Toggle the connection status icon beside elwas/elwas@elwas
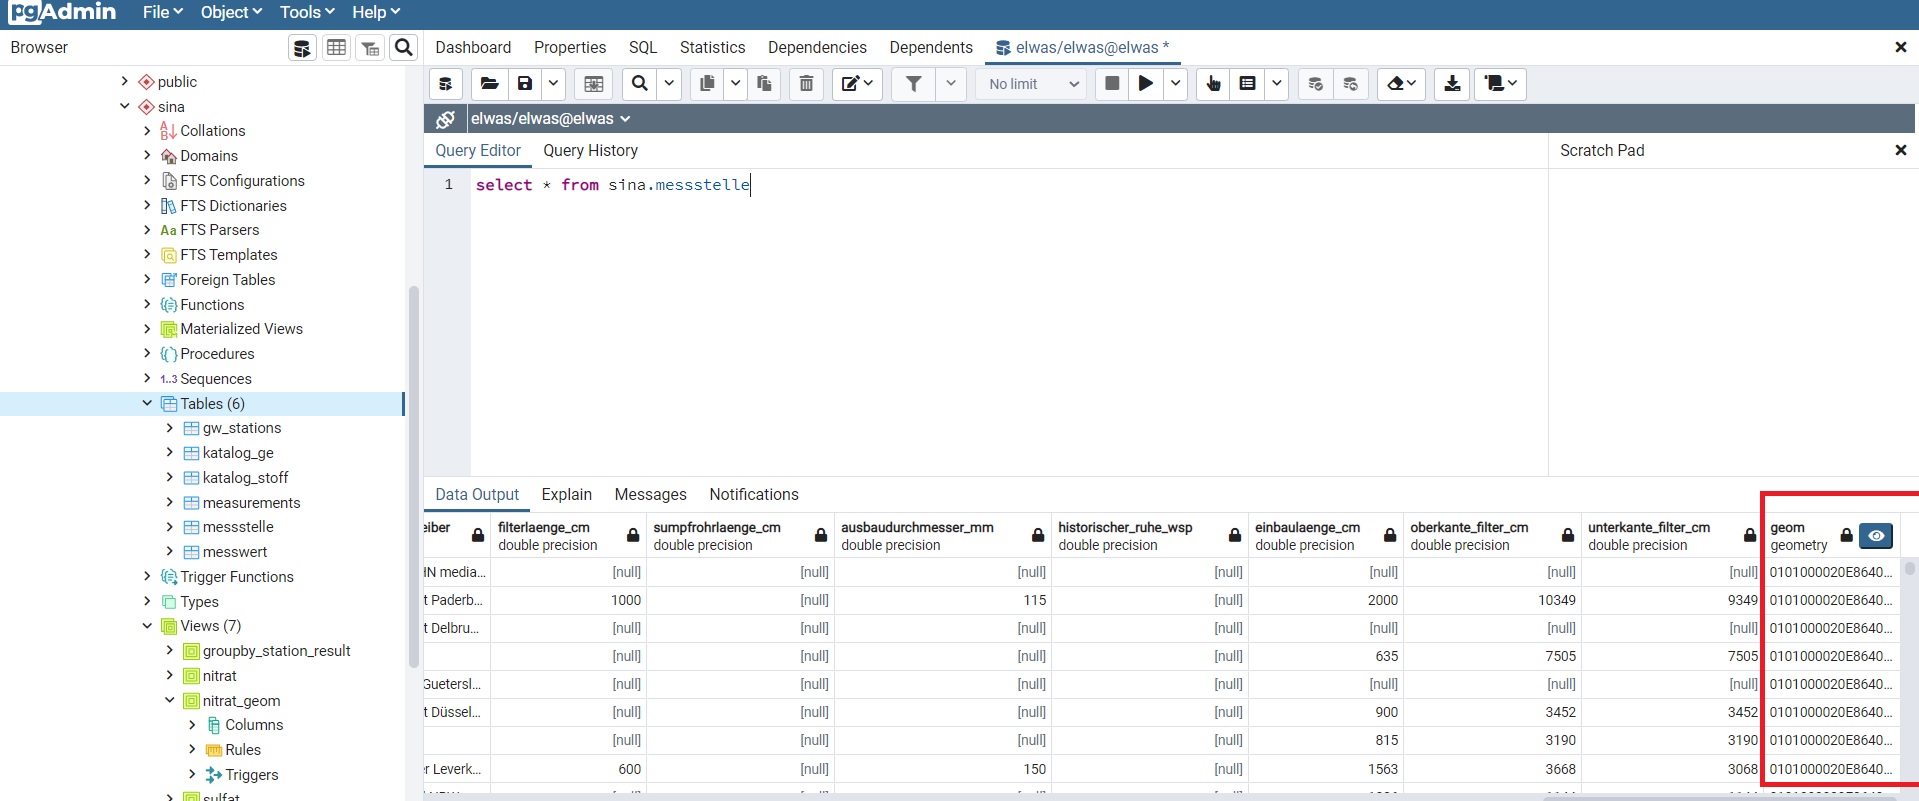The height and width of the screenshot is (801, 1919). tap(446, 119)
